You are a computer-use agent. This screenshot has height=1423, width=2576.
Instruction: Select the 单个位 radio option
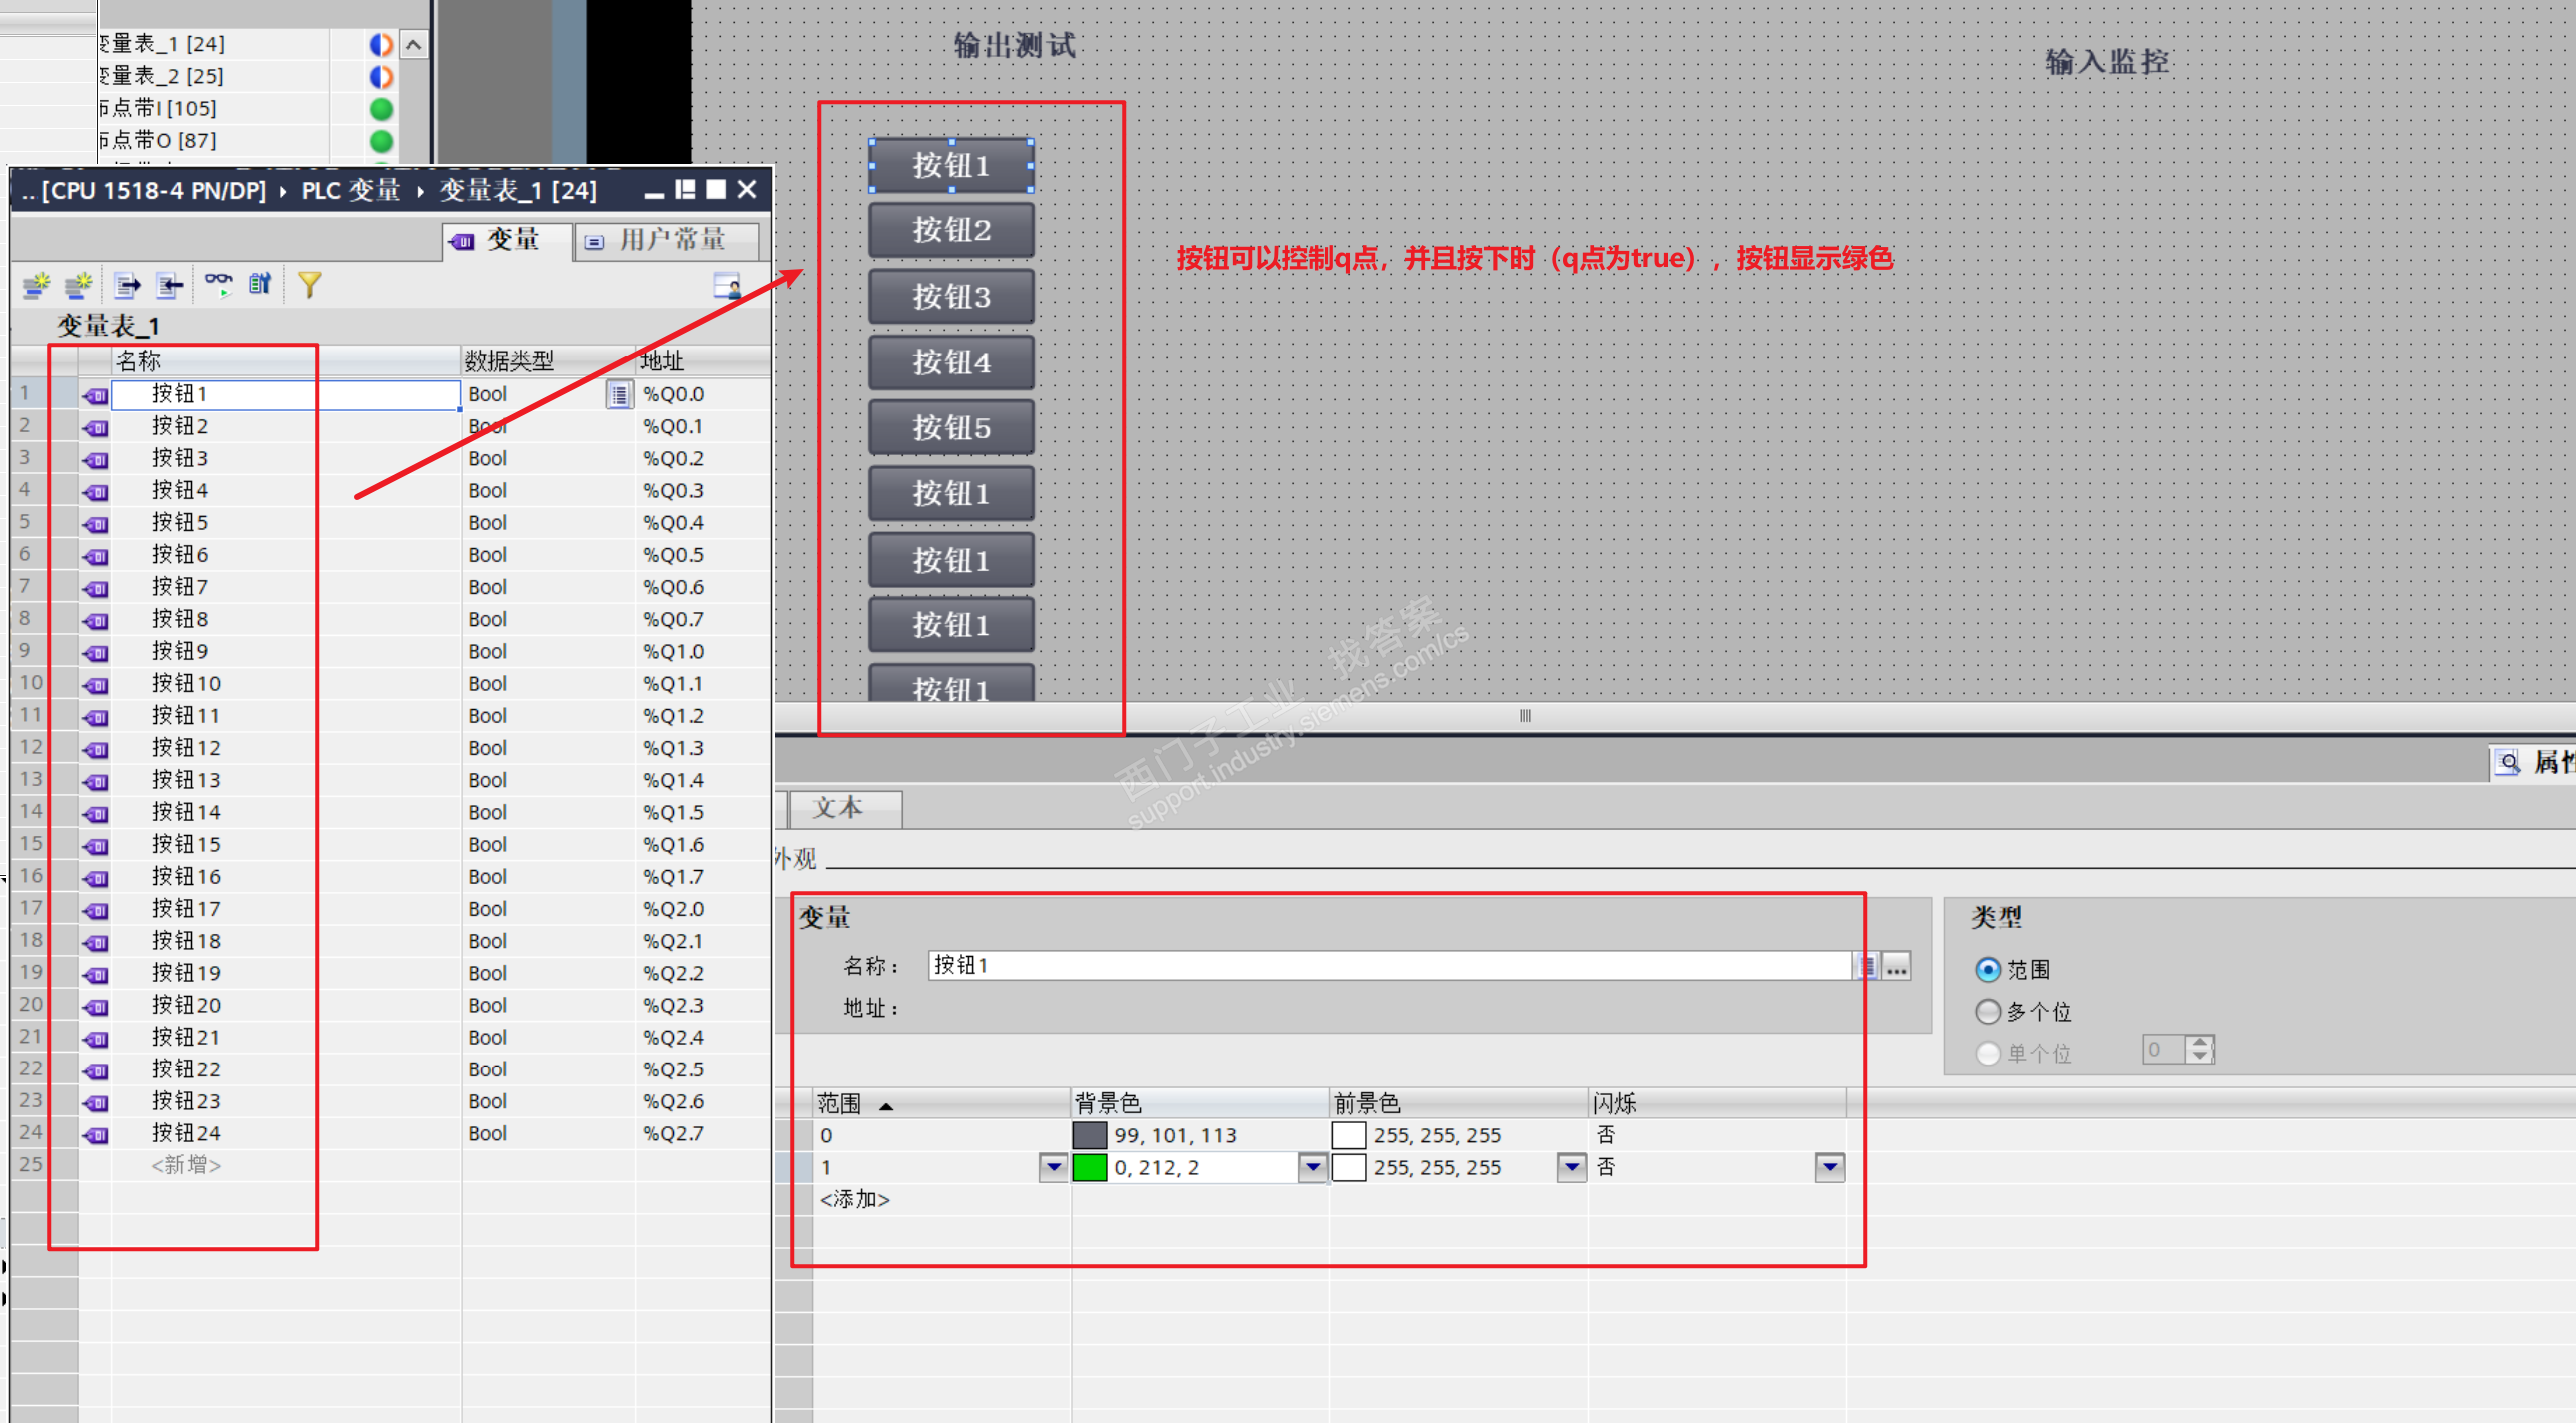pos(1987,1053)
